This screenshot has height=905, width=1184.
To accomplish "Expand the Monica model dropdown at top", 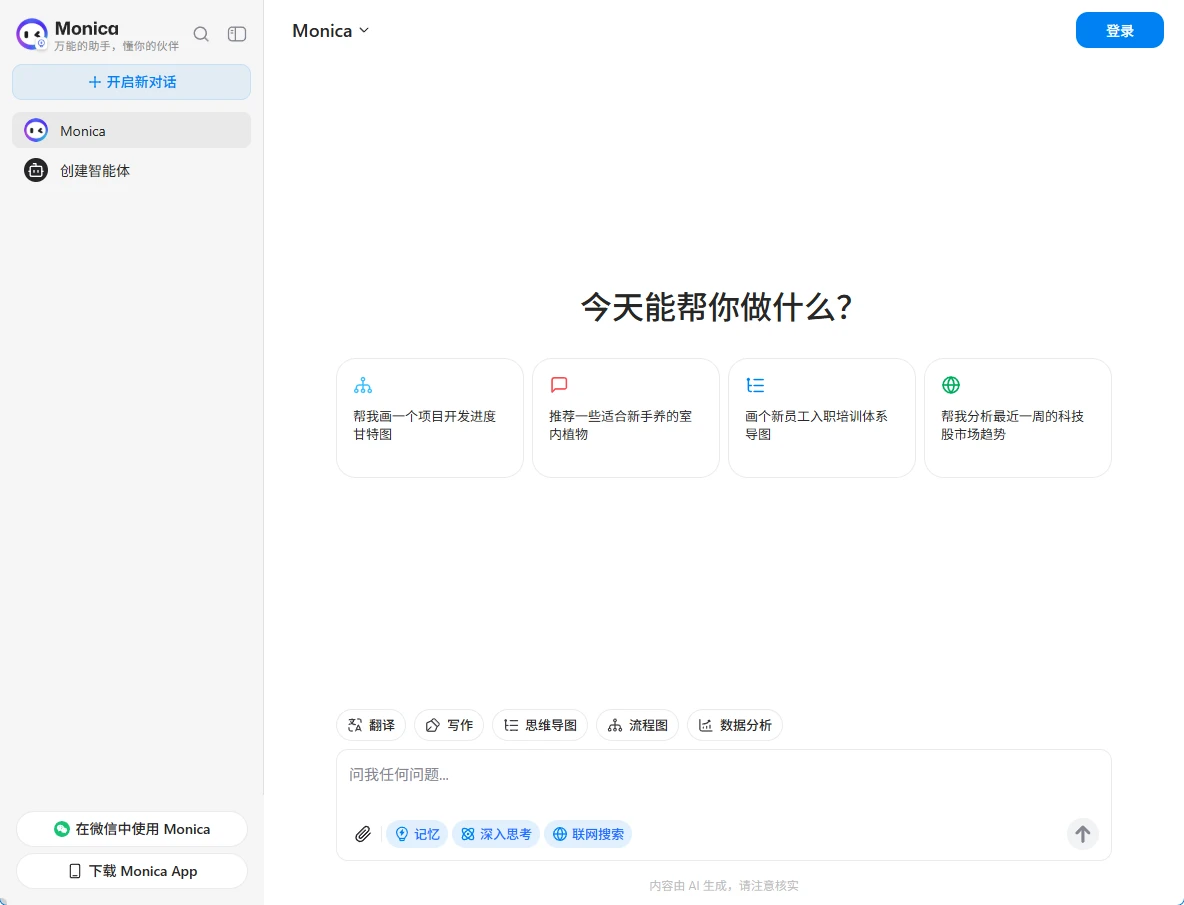I will tap(331, 31).
